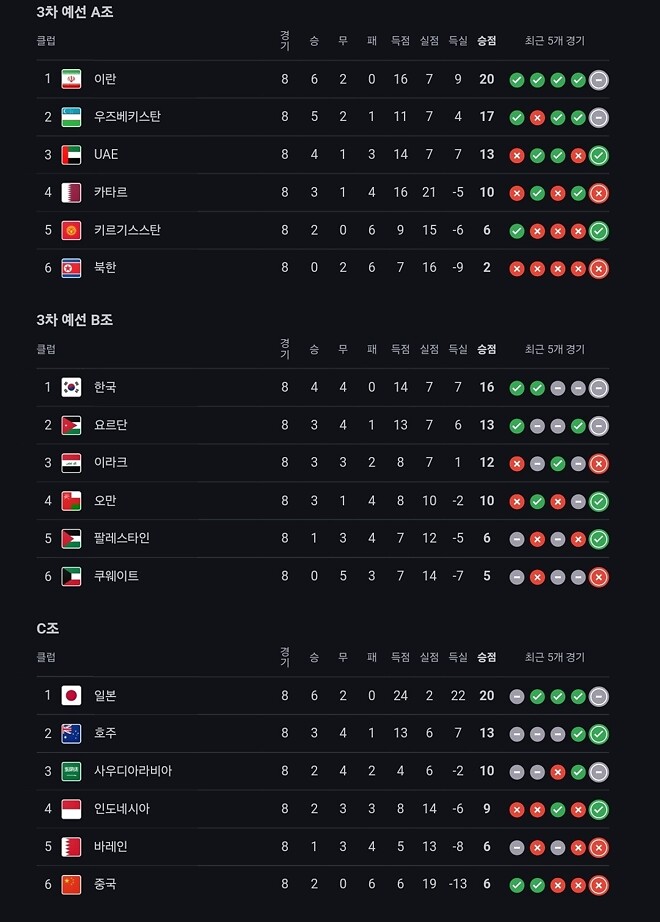Open the 요르단 team link
The width and height of the screenshot is (660, 922).
click(110, 425)
